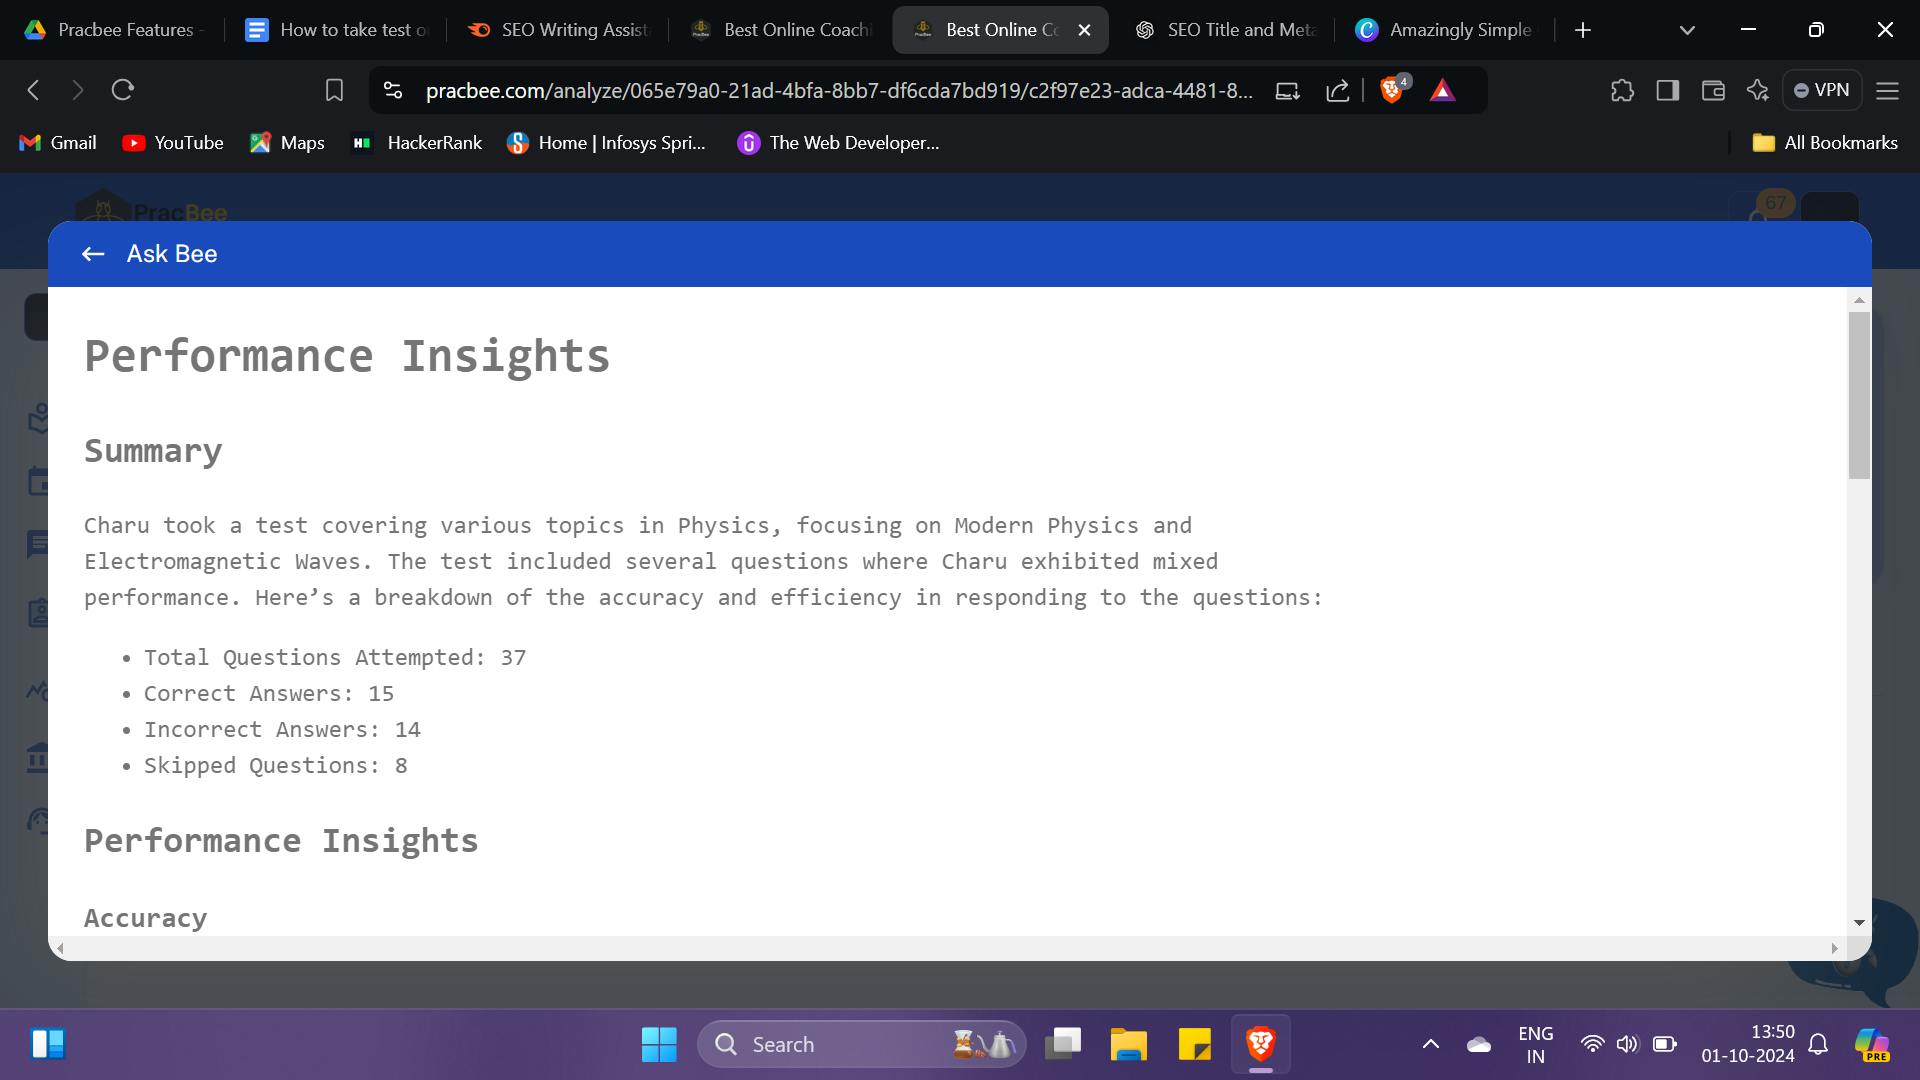Reload the page

point(123,90)
